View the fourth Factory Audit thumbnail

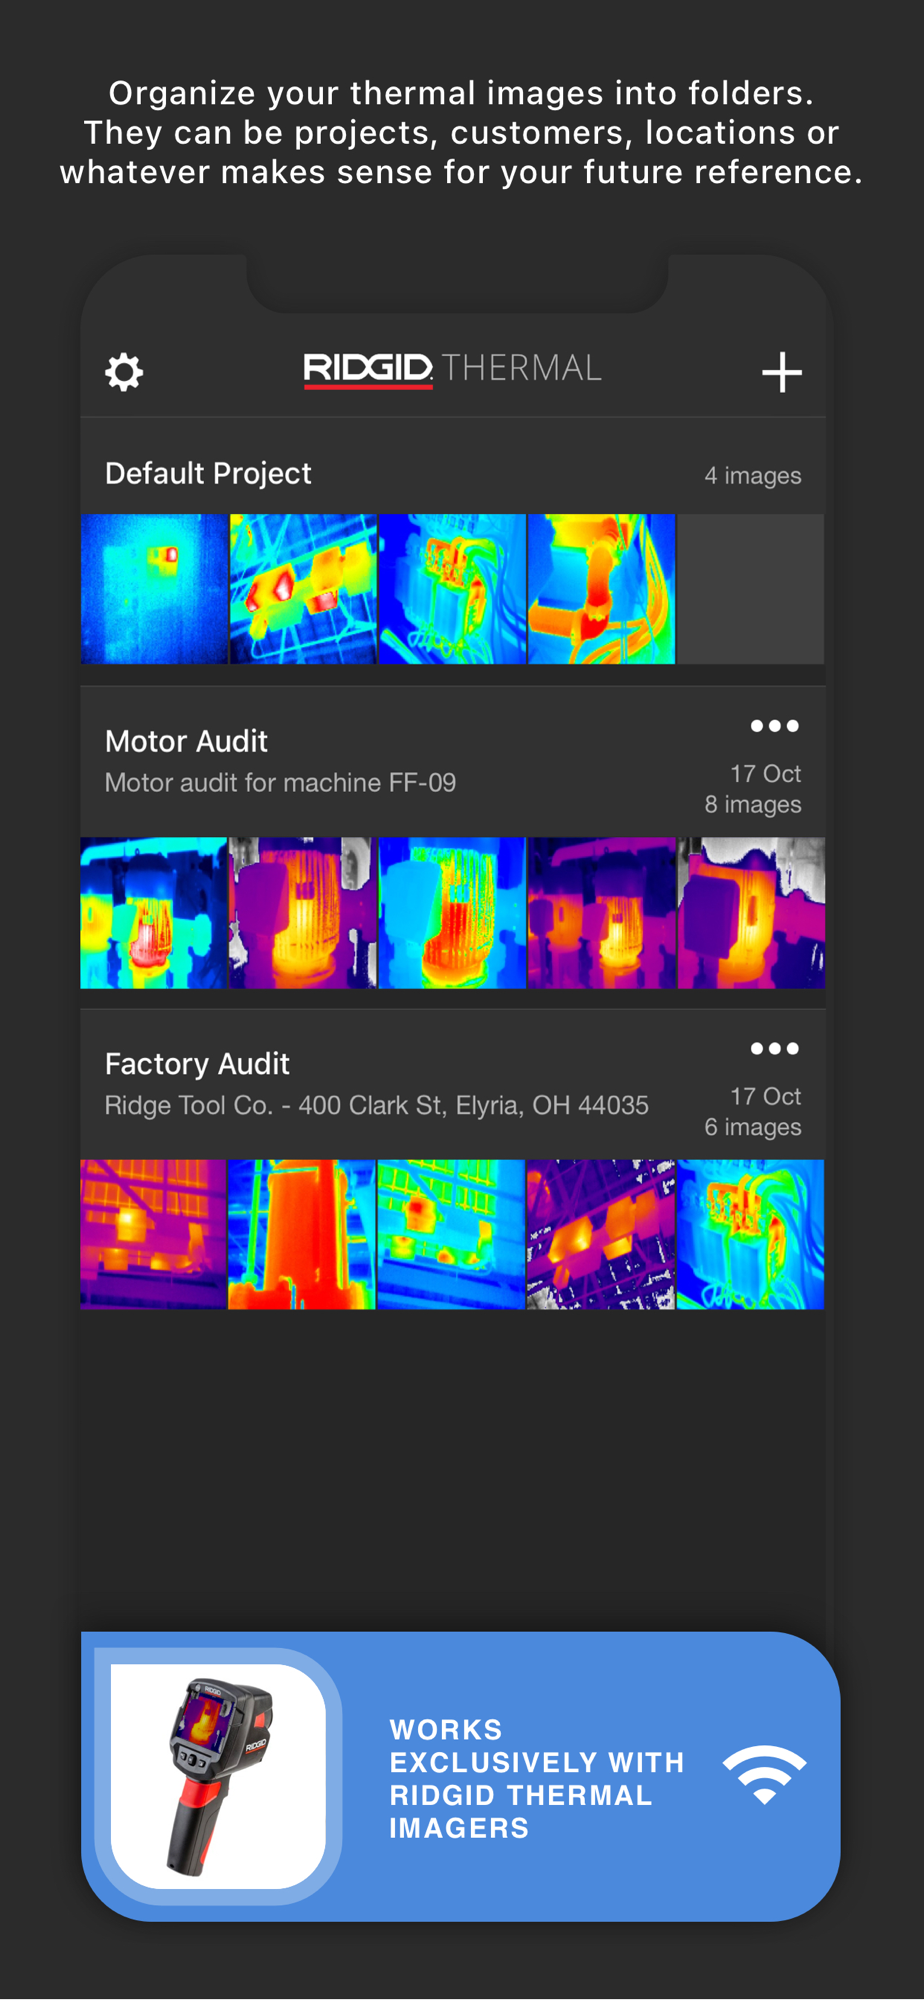click(601, 1235)
